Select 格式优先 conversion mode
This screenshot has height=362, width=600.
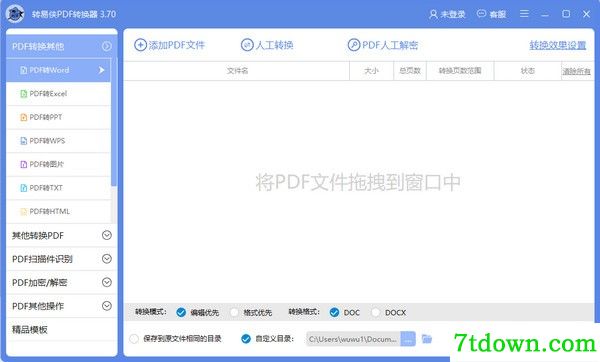click(234, 313)
